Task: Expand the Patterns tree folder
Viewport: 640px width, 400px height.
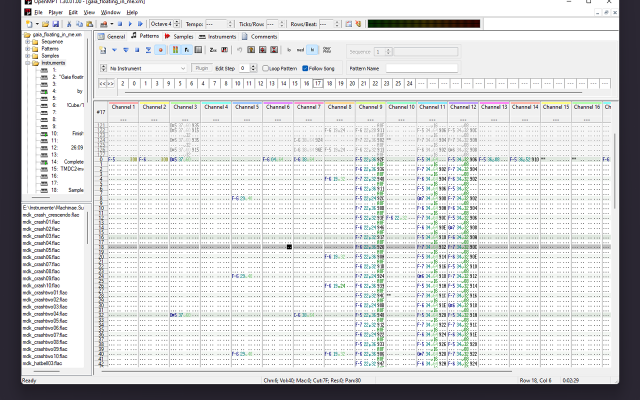Action: pyautogui.click(x=28, y=49)
